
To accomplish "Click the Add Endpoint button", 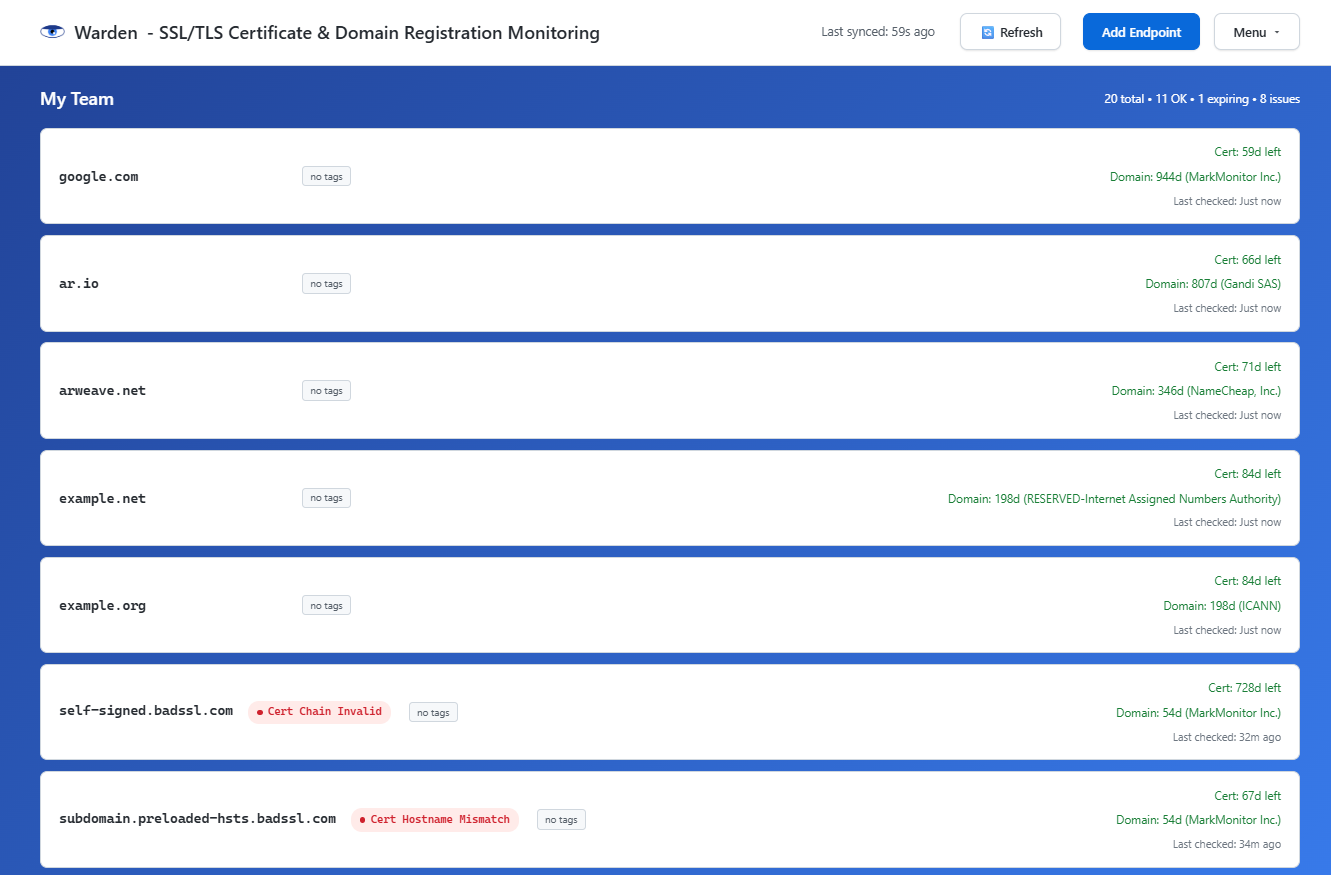I will 1141,32.
